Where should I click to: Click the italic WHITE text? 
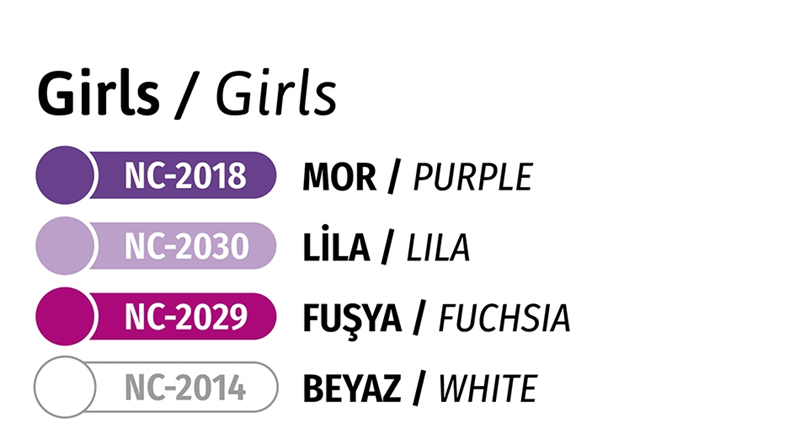pos(488,387)
